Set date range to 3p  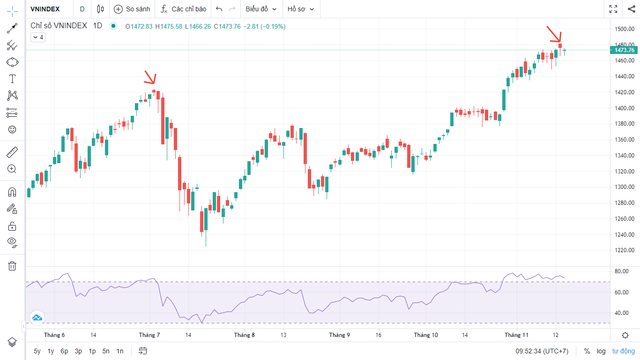pyautogui.click(x=78, y=351)
